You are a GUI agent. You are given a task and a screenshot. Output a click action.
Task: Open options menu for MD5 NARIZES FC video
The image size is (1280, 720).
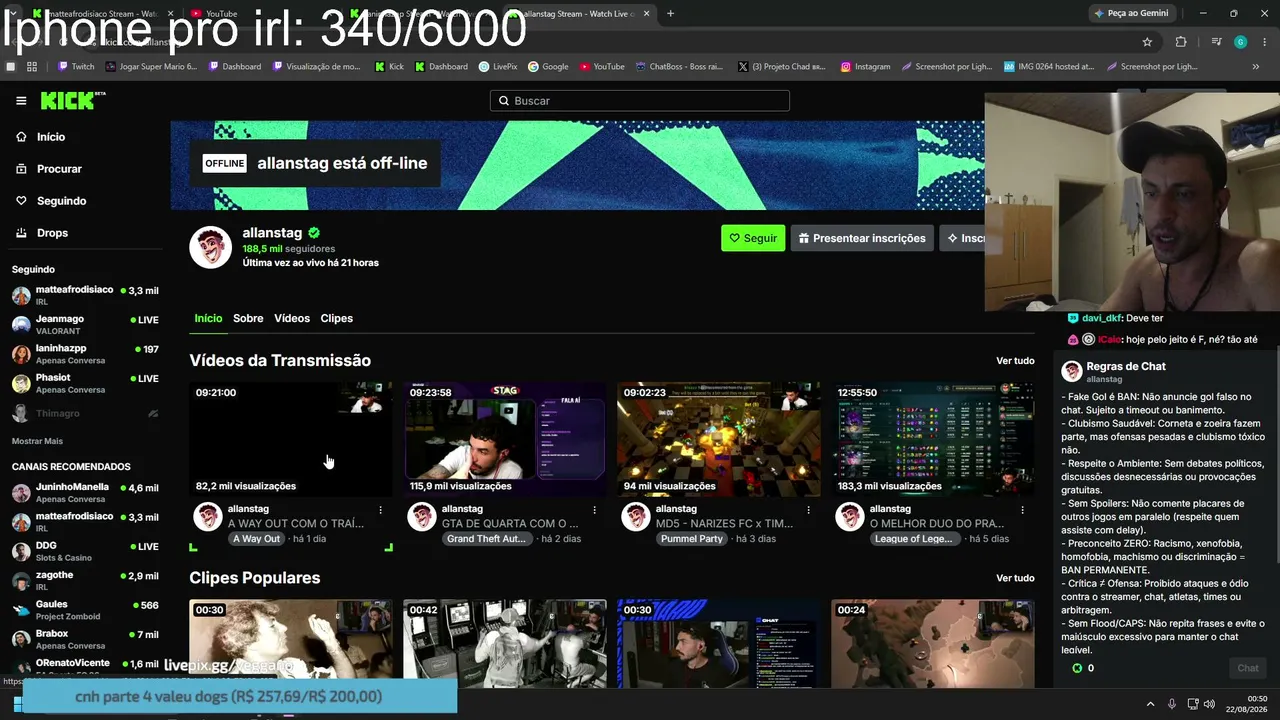pyautogui.click(x=808, y=510)
